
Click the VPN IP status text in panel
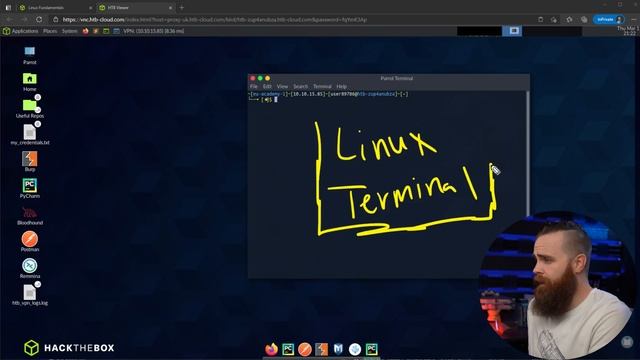153,31
